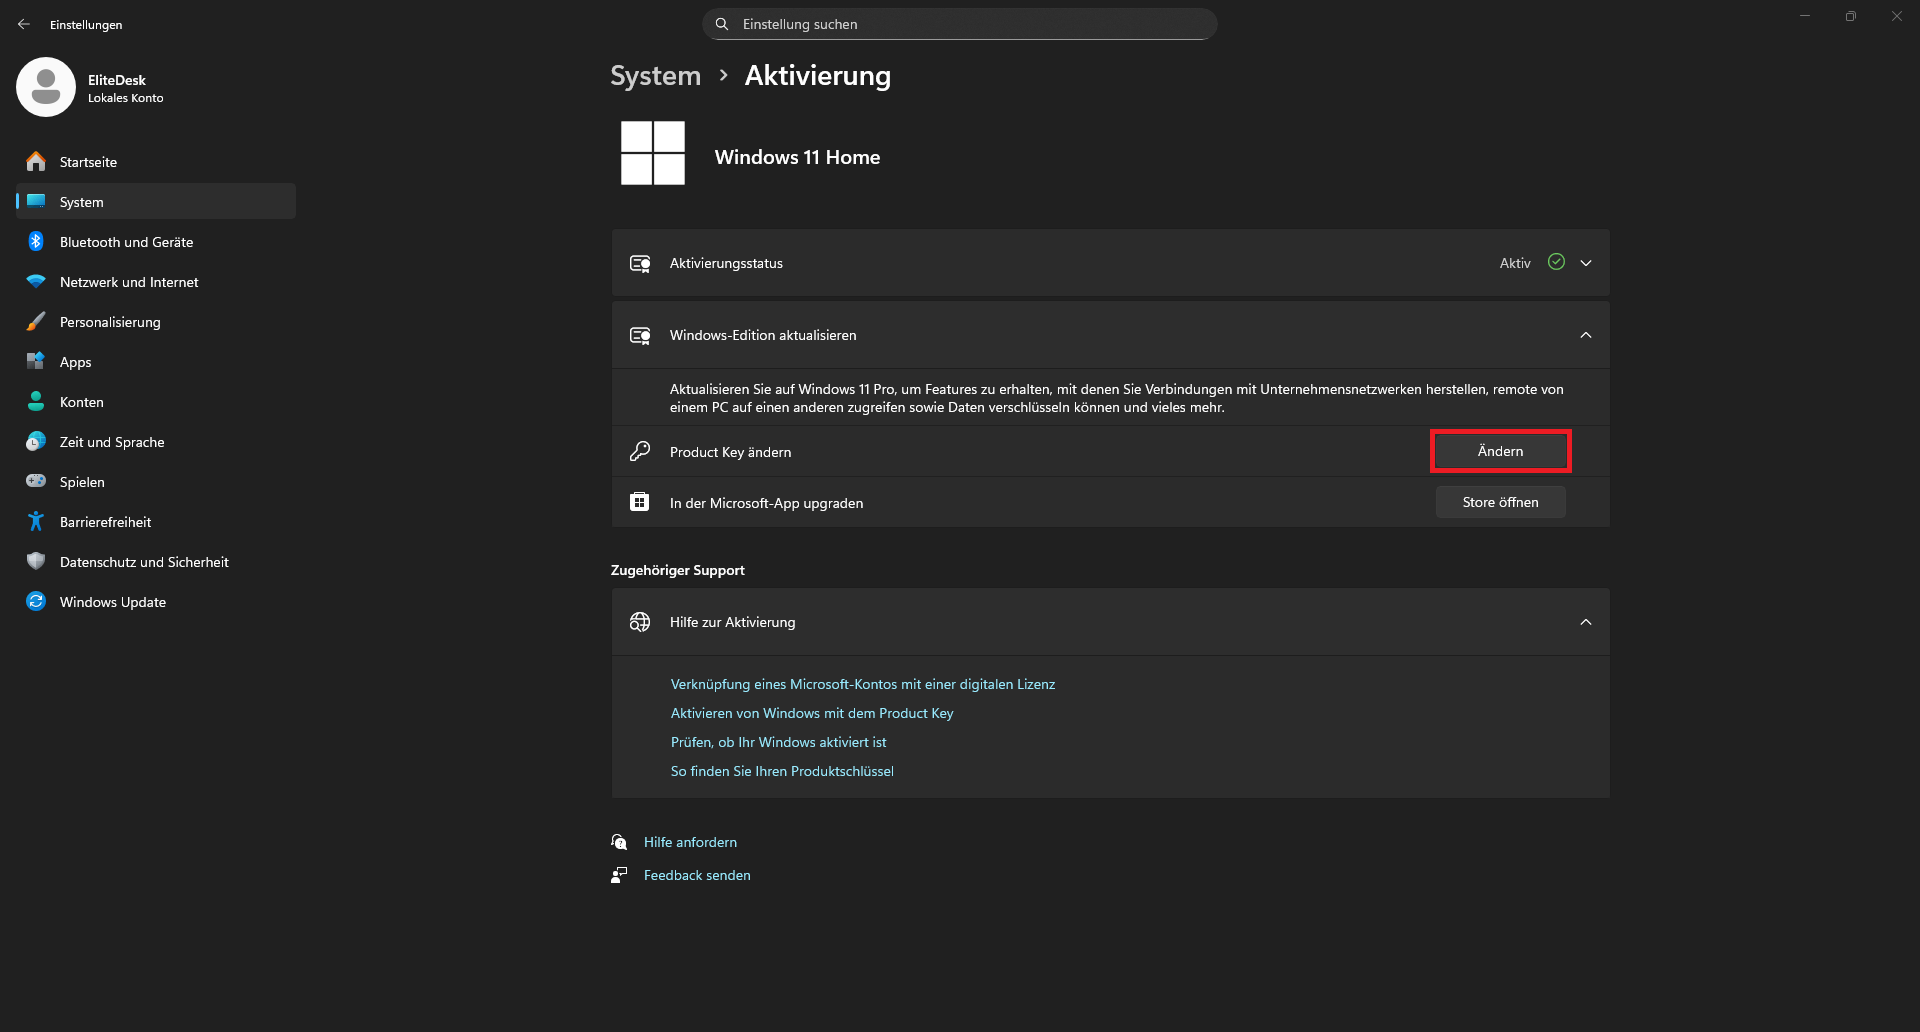Viewport: 1920px width, 1032px height.
Task: Go to Personalisierung settings
Action: coord(156,321)
